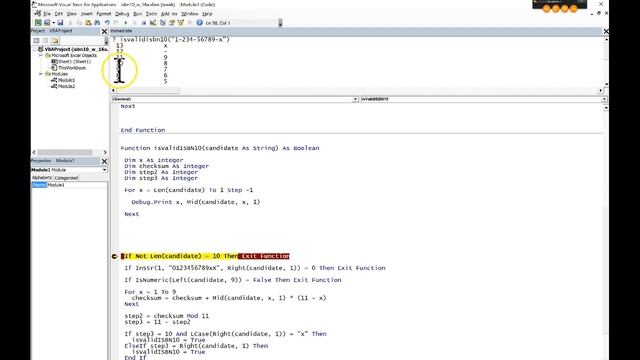The image size is (640, 360).
Task: Click the 'Debug.Print x, Mid(candidate, x, 1)' line
Action: coord(196,202)
